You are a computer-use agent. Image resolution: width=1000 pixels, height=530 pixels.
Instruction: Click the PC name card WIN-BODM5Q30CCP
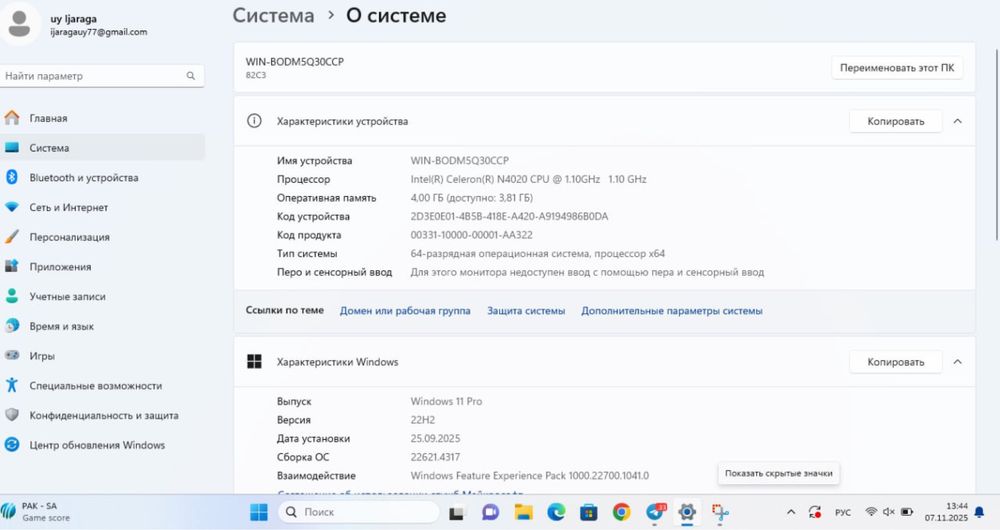coord(604,68)
